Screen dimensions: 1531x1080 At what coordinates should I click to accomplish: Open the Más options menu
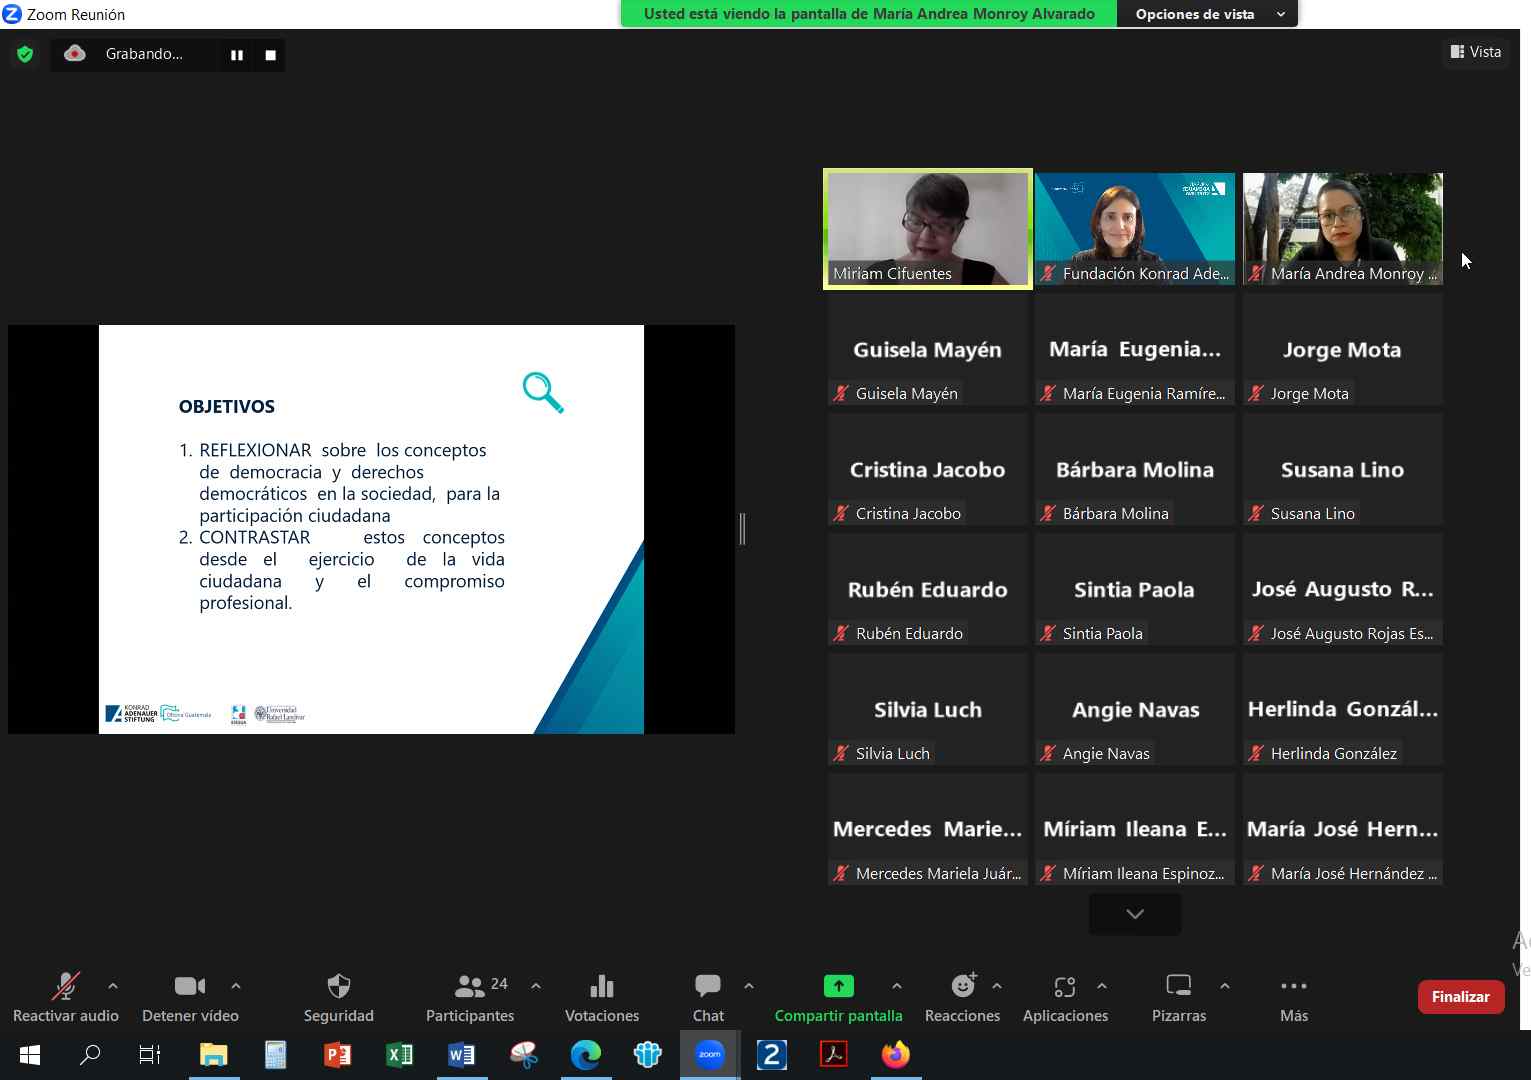[1293, 987]
